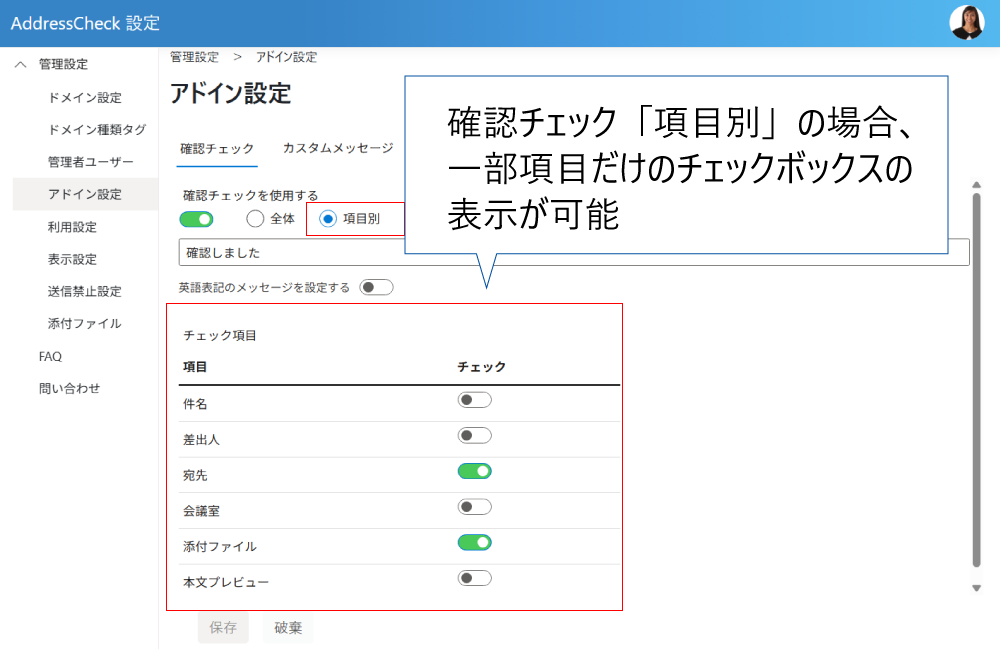Enable the 本文プレビュー check toggle
Image resolution: width=1000 pixels, height=650 pixels.
tap(474, 578)
